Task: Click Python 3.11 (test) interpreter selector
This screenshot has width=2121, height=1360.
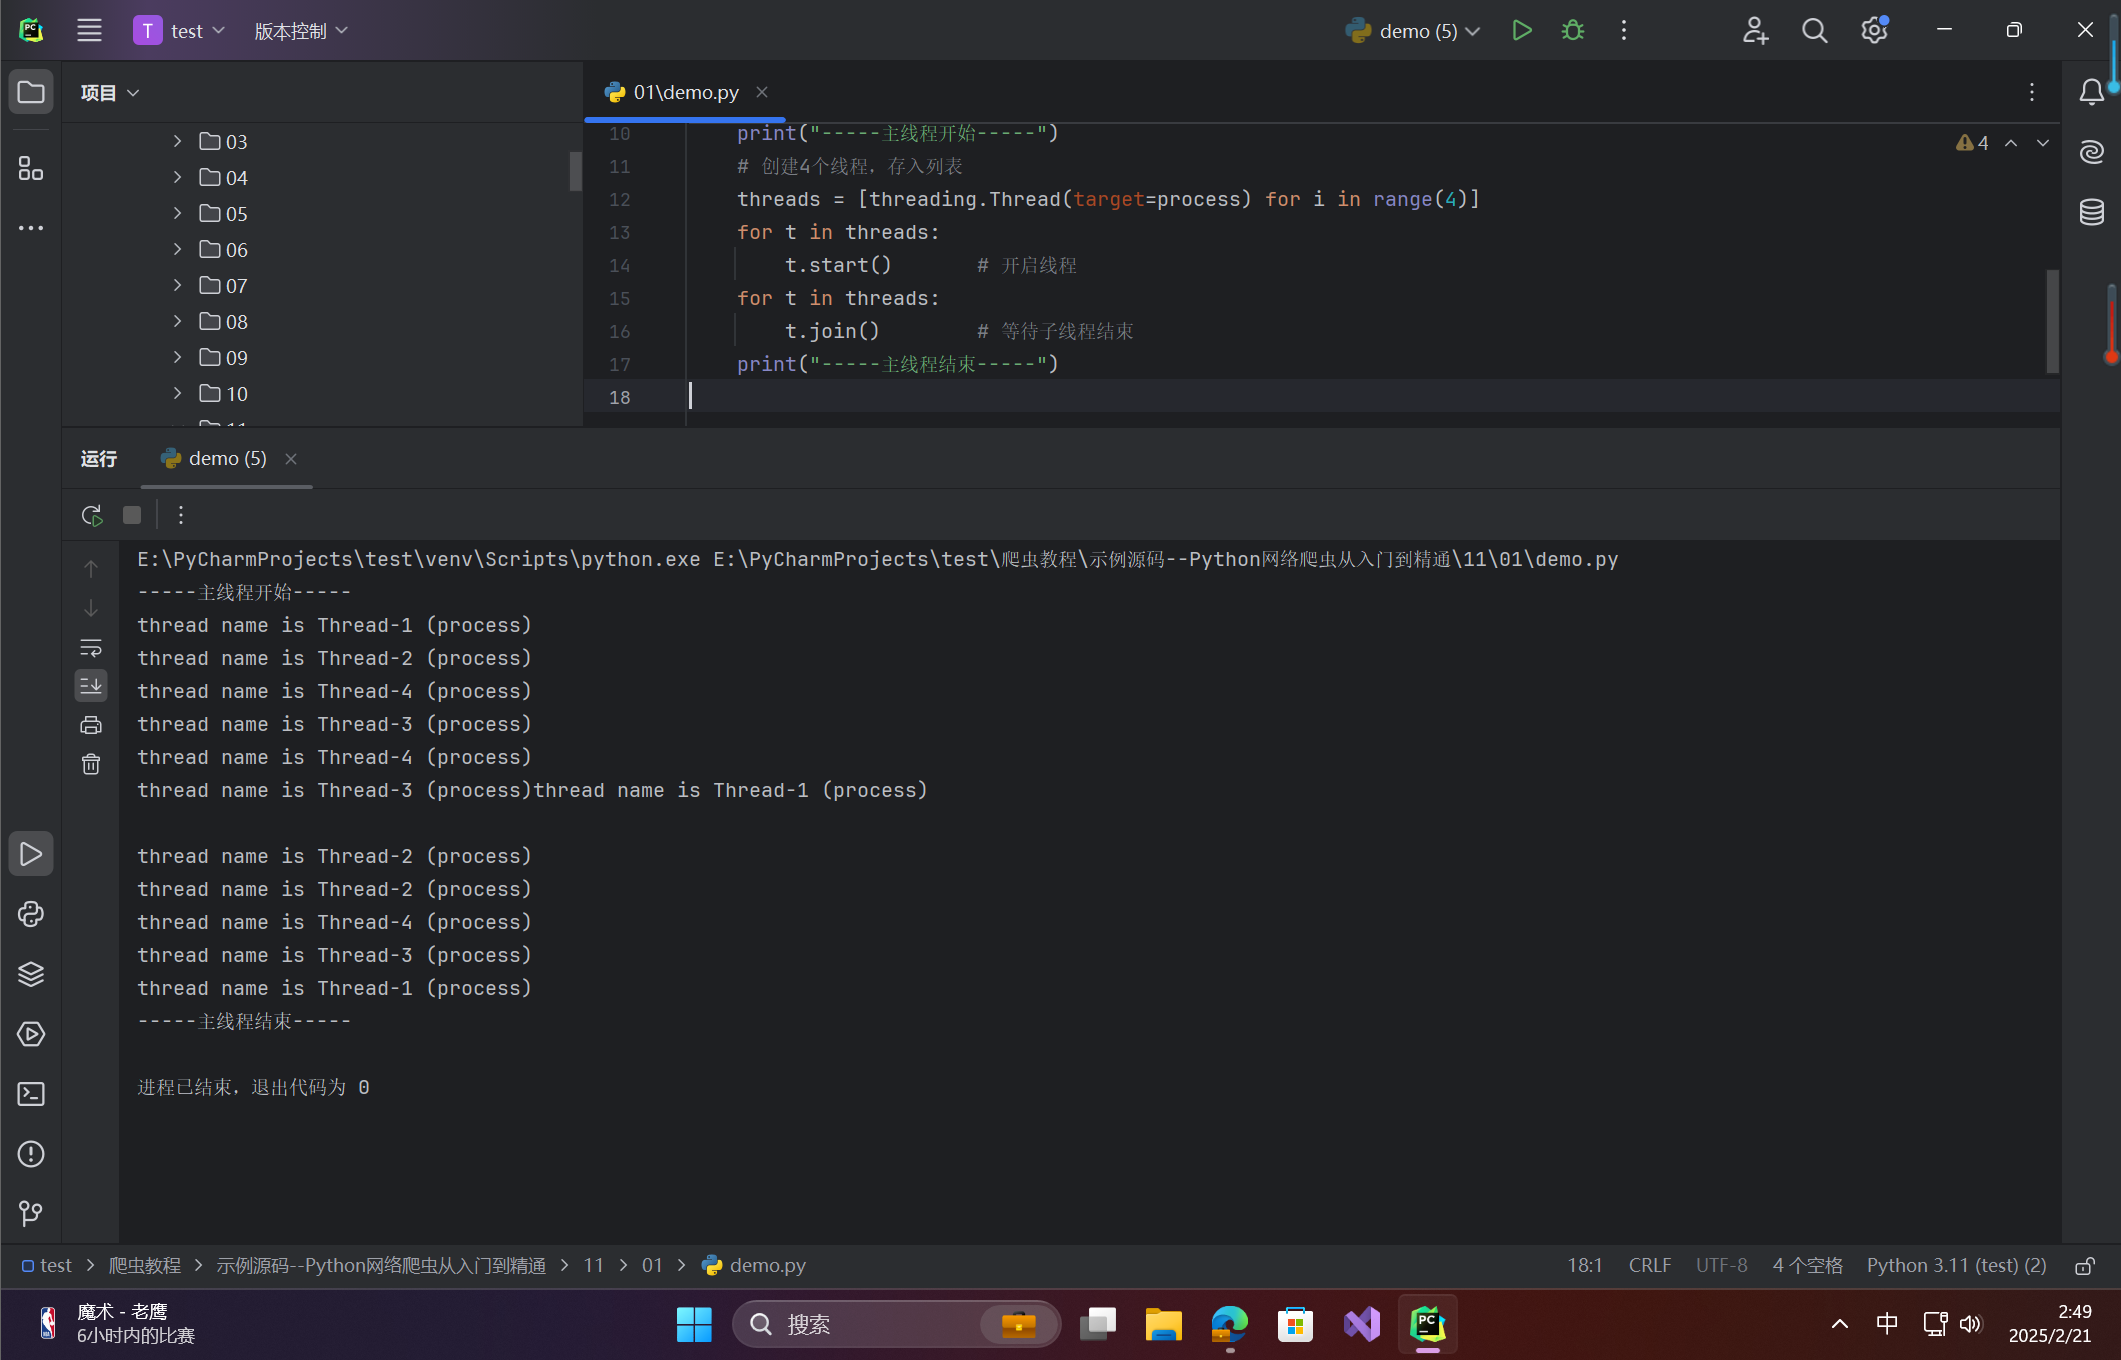Action: click(x=1955, y=1266)
